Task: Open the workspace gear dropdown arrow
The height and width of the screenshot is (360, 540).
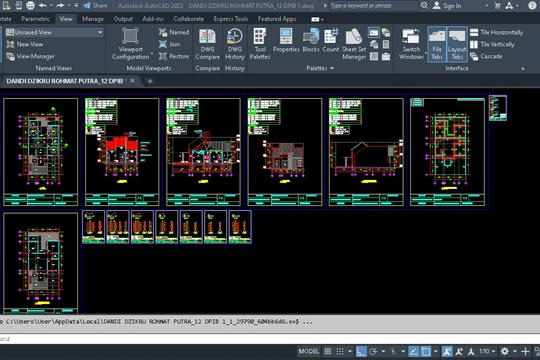Action: click(x=515, y=351)
